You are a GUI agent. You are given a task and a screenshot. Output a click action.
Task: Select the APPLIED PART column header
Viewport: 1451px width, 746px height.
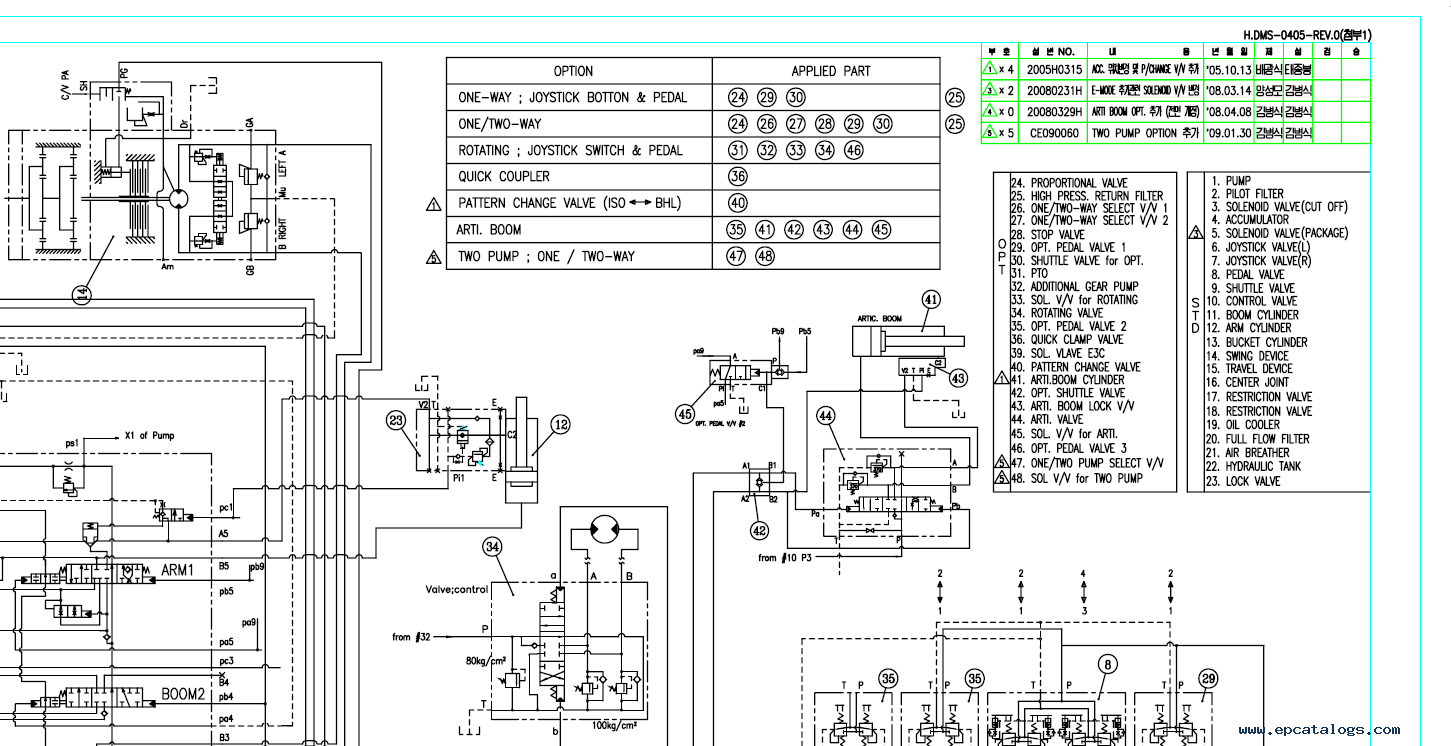(x=830, y=71)
